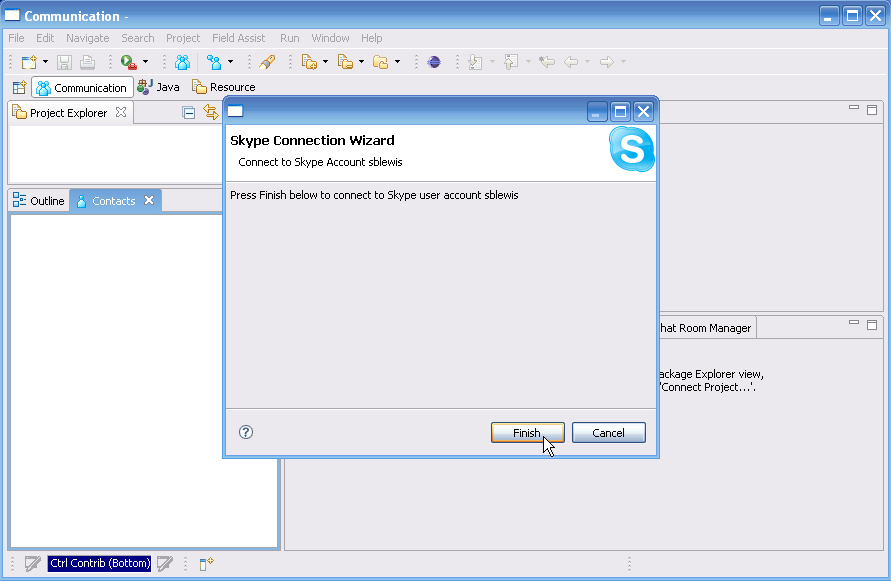Click the Run/launch green play icon
891x581 pixels.
click(128, 62)
